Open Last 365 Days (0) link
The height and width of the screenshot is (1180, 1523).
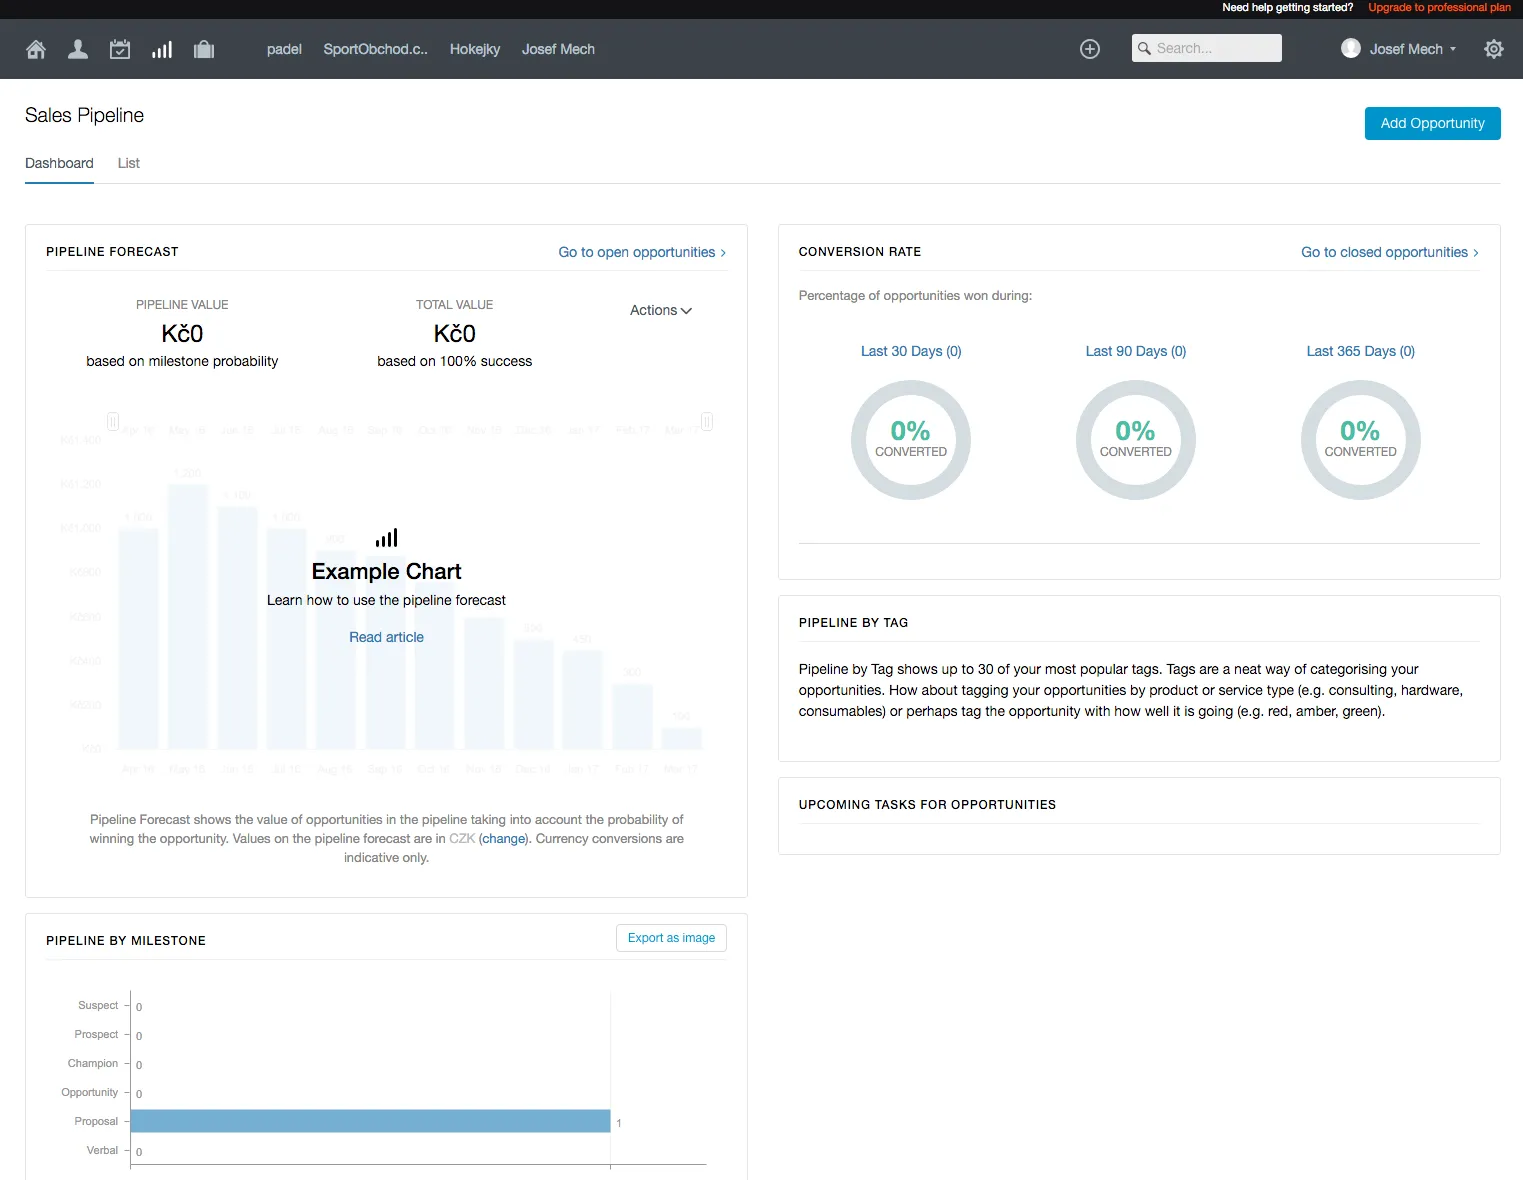[x=1360, y=351]
